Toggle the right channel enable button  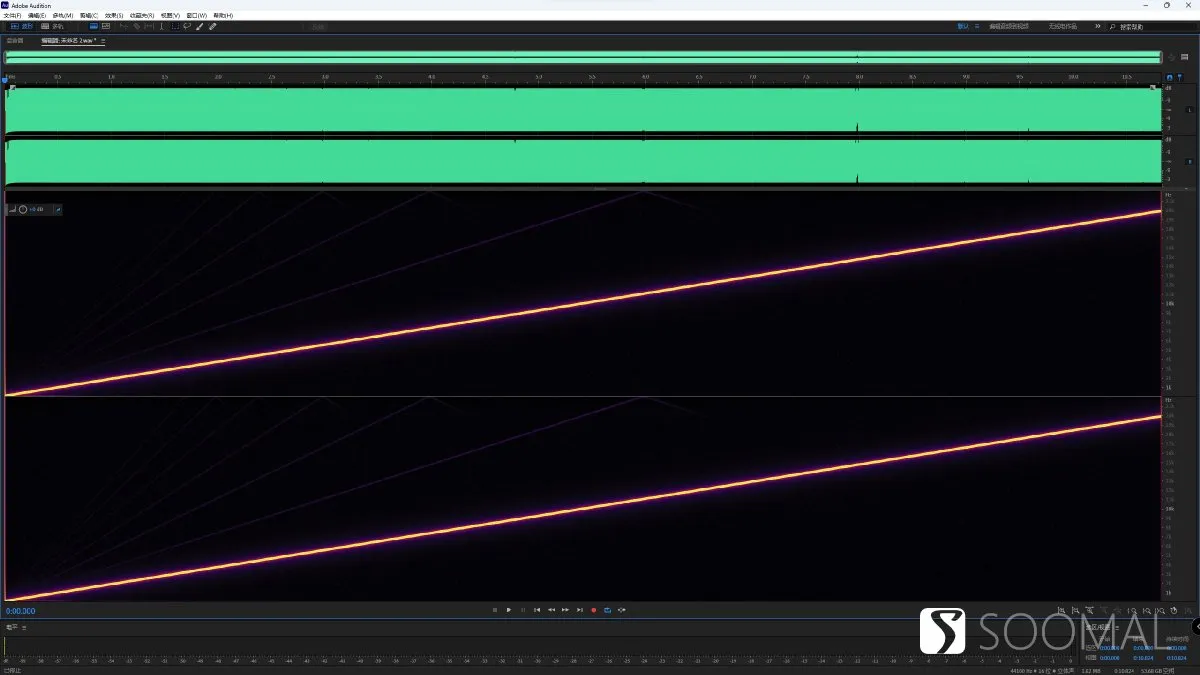tap(1189, 161)
